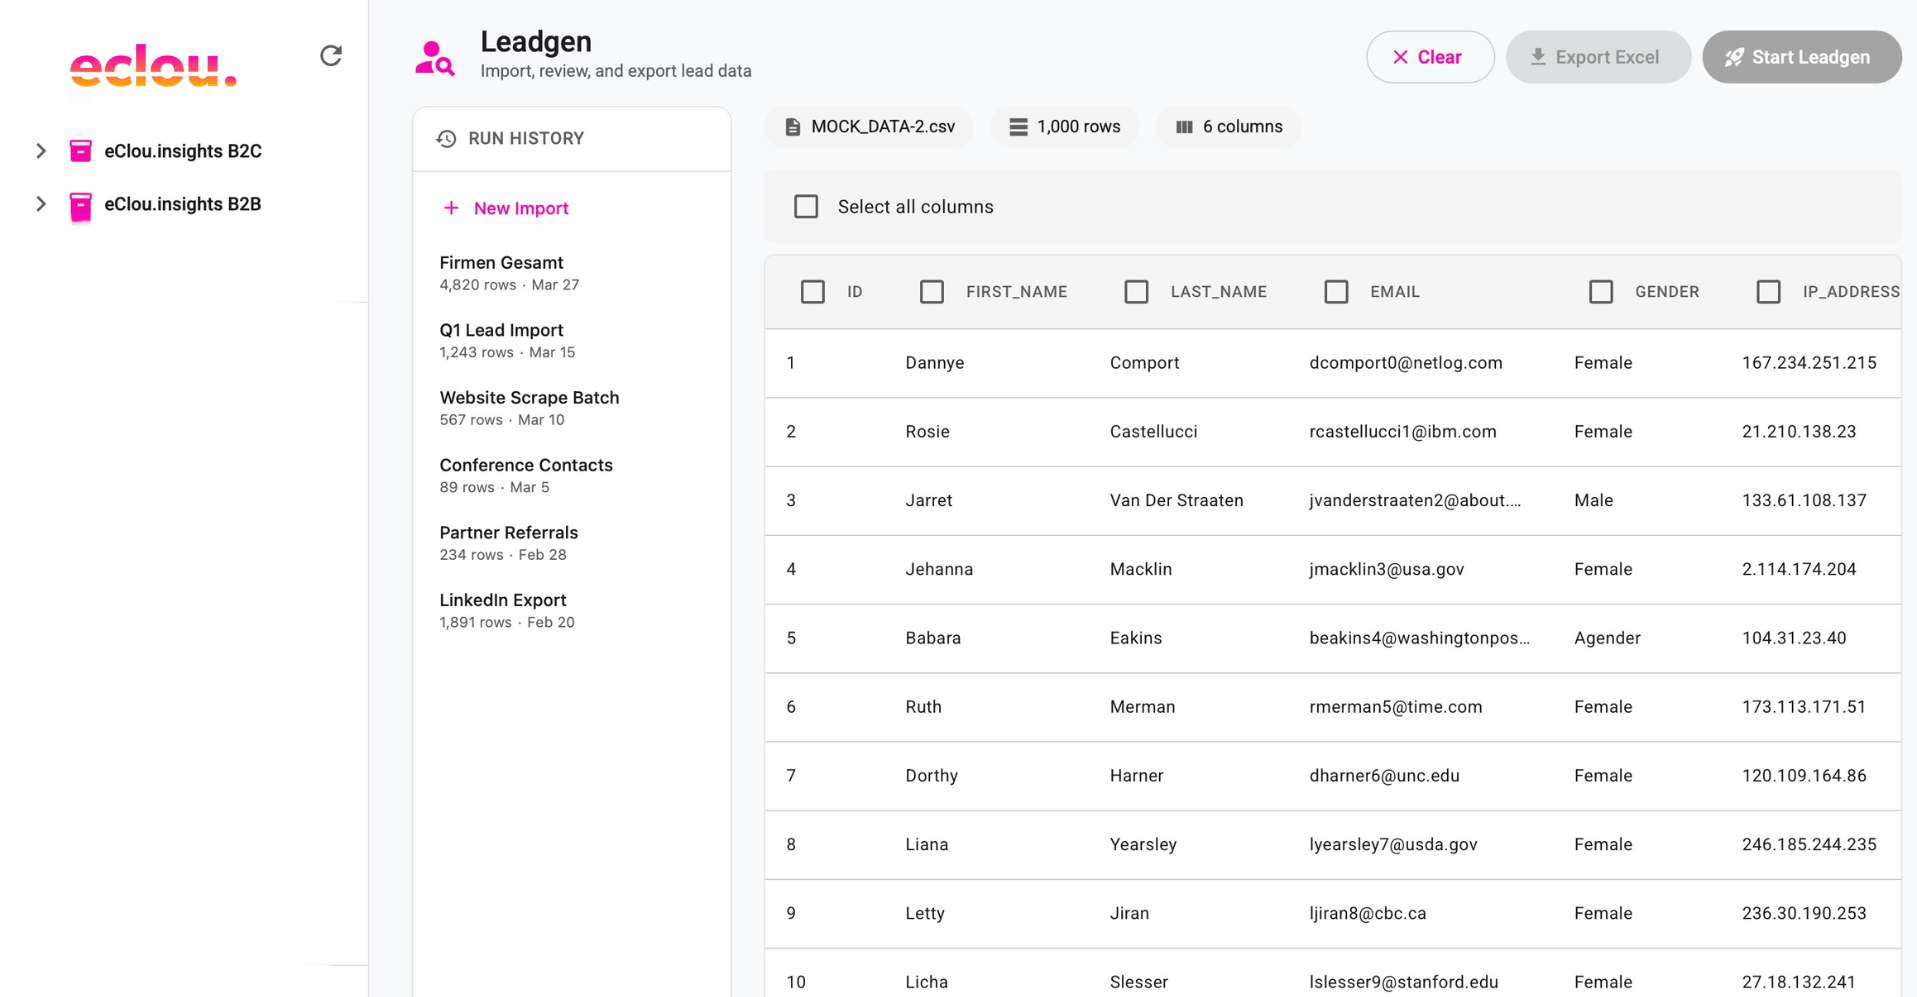The image size is (1917, 997).
Task: Click IP address 246.185.244.235
Action: click(x=1809, y=845)
